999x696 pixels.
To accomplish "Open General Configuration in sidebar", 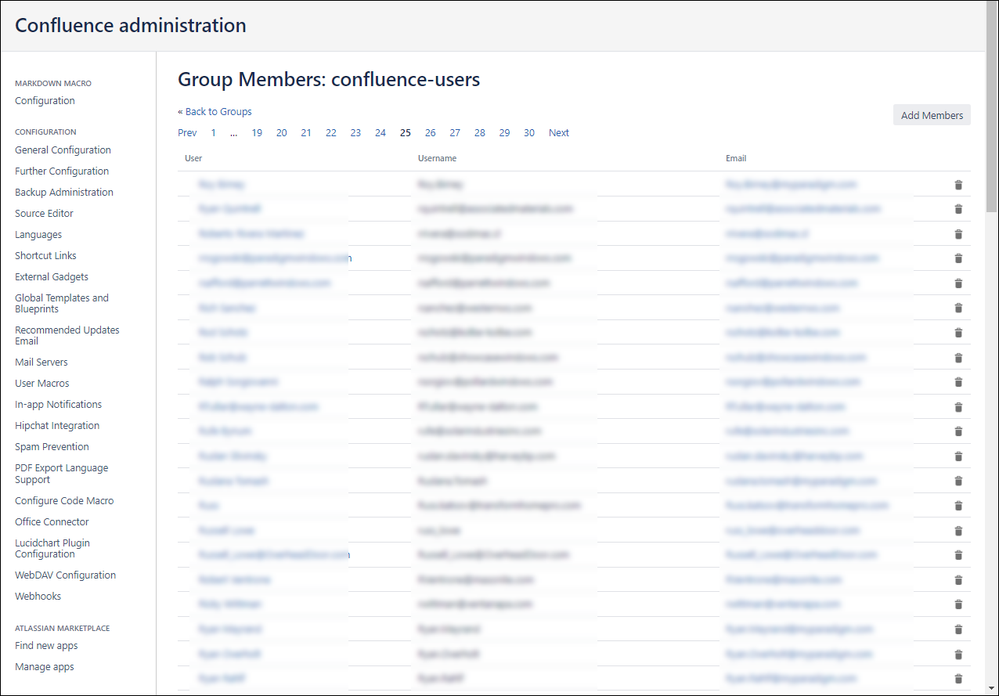I will (63, 150).
